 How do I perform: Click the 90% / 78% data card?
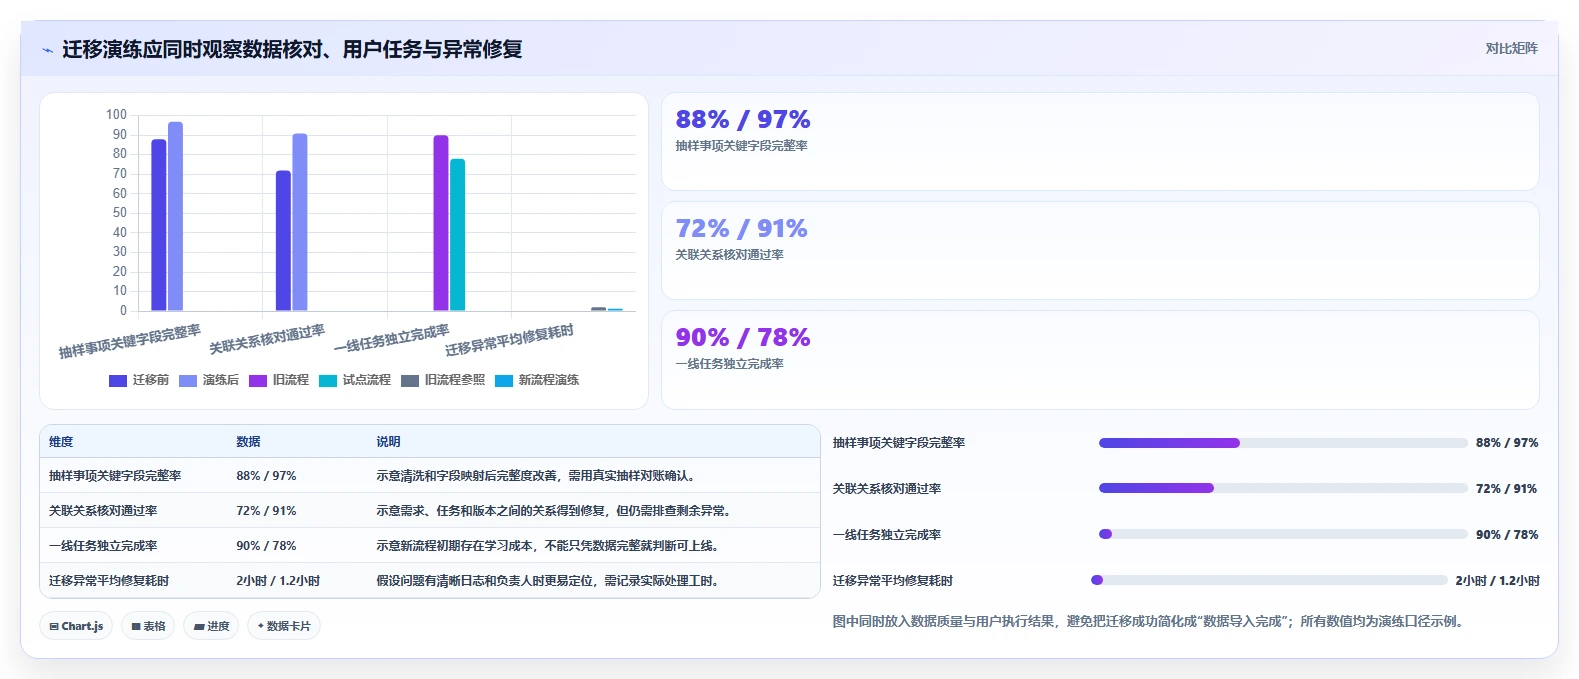[x=1100, y=360]
